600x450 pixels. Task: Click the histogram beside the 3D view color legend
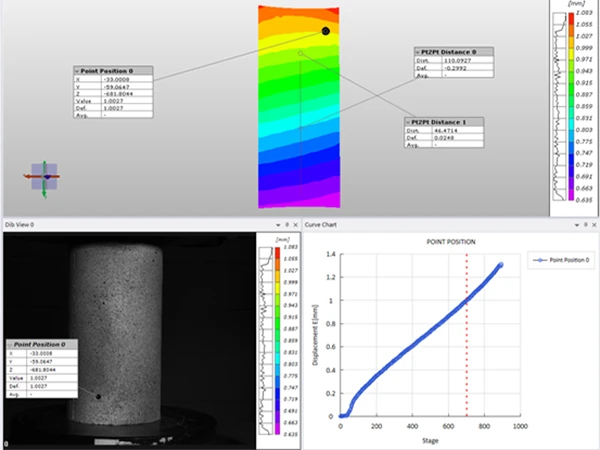click(x=559, y=106)
